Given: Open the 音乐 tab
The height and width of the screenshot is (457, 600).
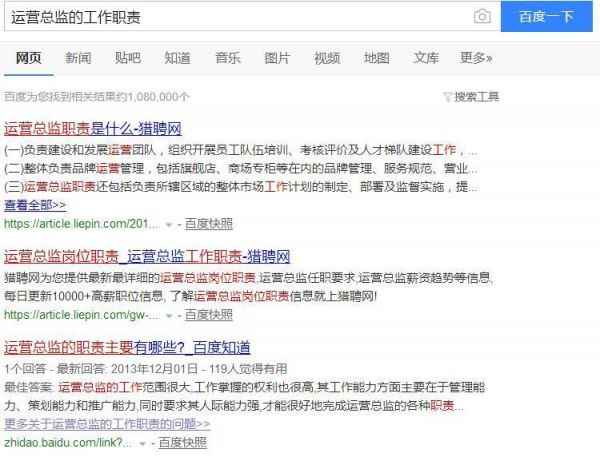Looking at the screenshot, I should (x=227, y=58).
